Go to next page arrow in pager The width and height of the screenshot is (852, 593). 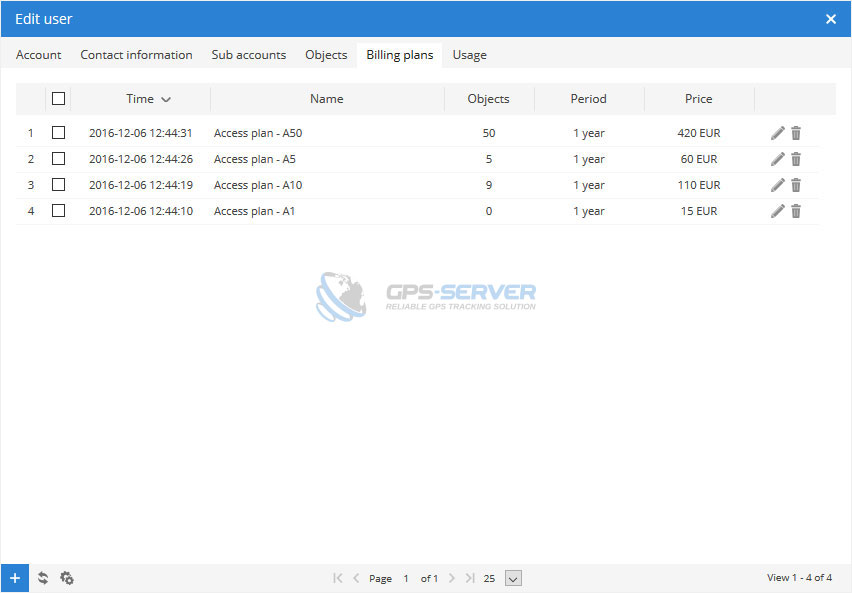point(452,578)
